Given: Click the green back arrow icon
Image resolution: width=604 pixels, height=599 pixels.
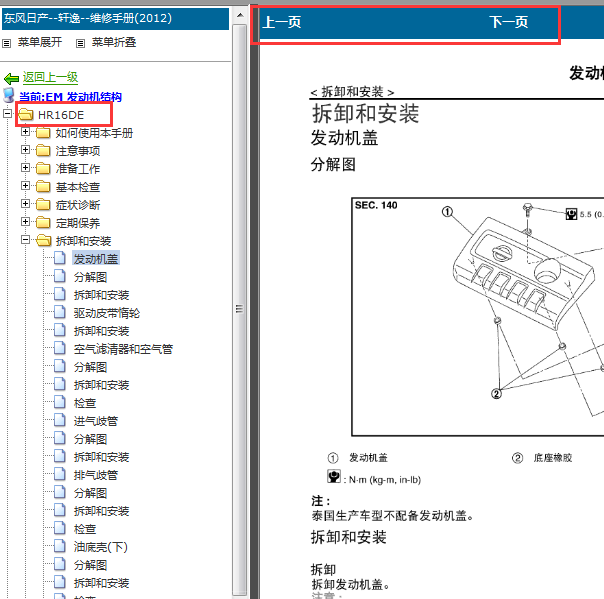Looking at the screenshot, I should [11, 79].
